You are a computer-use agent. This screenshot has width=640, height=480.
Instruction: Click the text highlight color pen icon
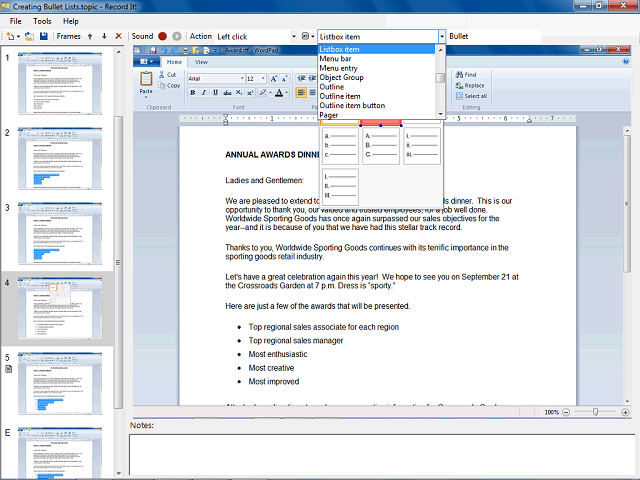(x=263, y=93)
